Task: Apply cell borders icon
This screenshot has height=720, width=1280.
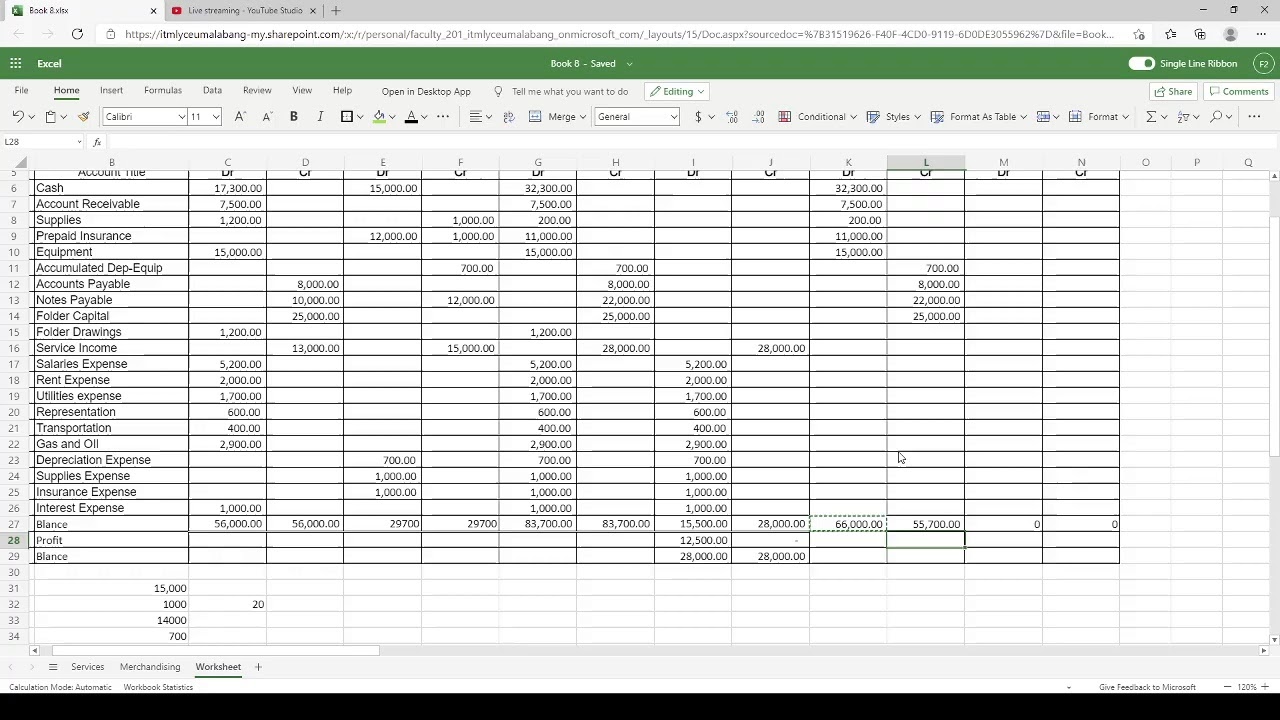Action: click(x=347, y=117)
